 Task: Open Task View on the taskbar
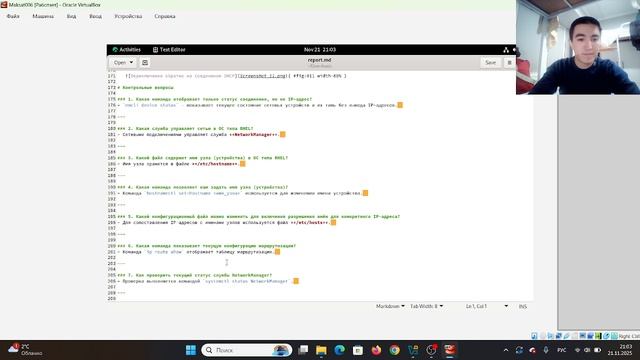[303, 350]
